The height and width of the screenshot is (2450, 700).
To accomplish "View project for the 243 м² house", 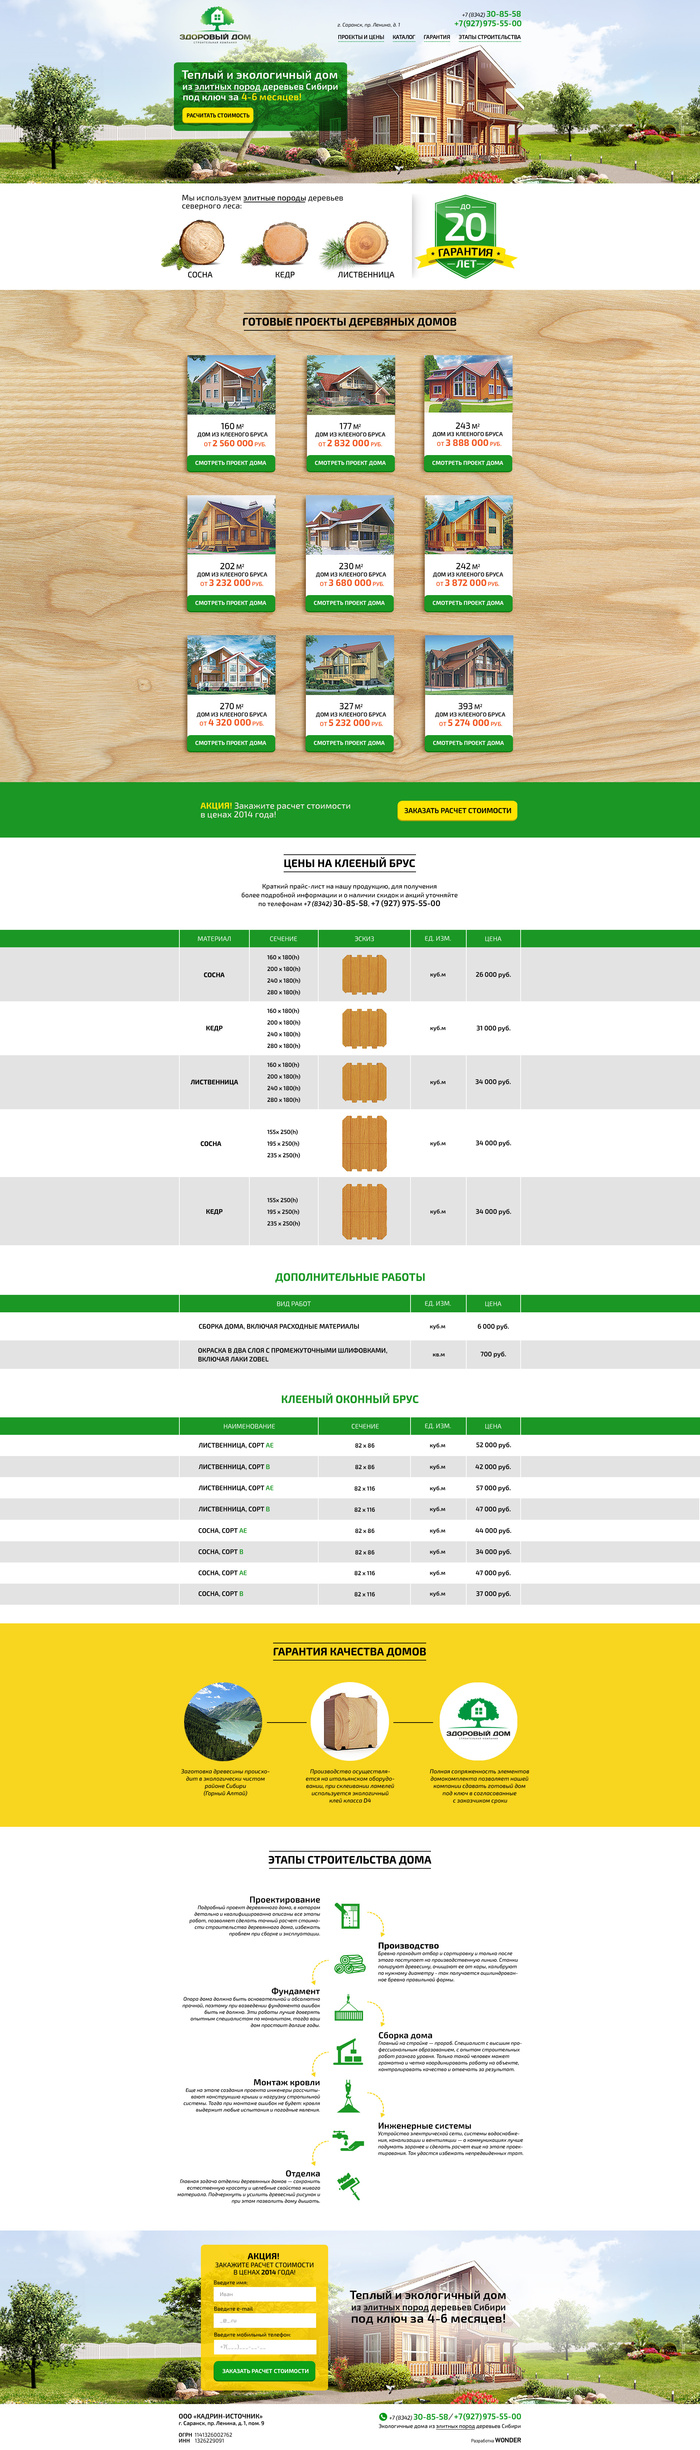I will [x=468, y=463].
